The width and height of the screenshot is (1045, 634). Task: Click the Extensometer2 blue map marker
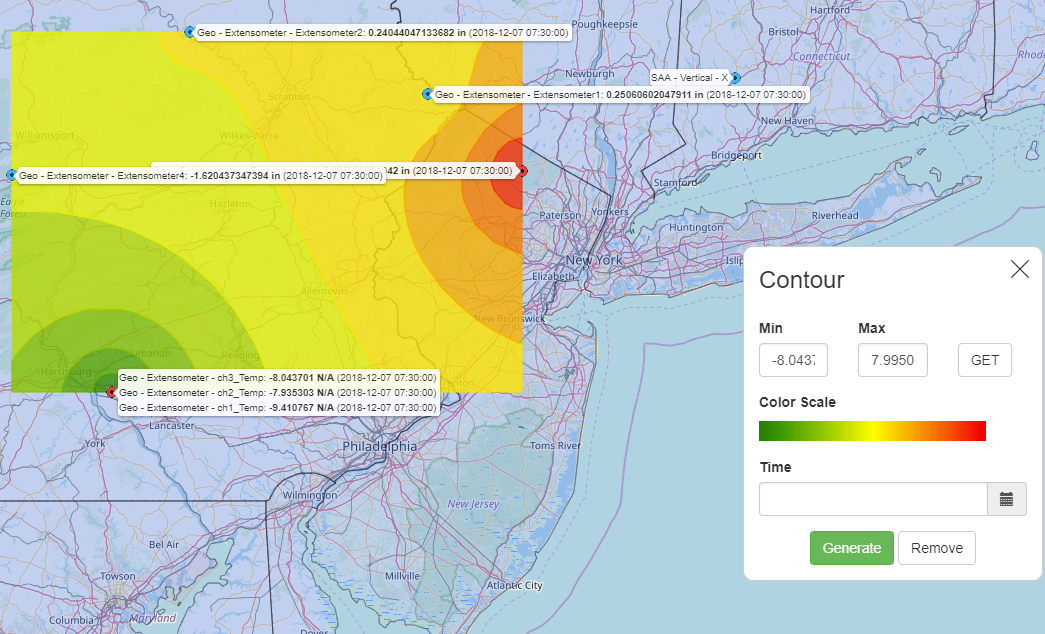[x=189, y=32]
